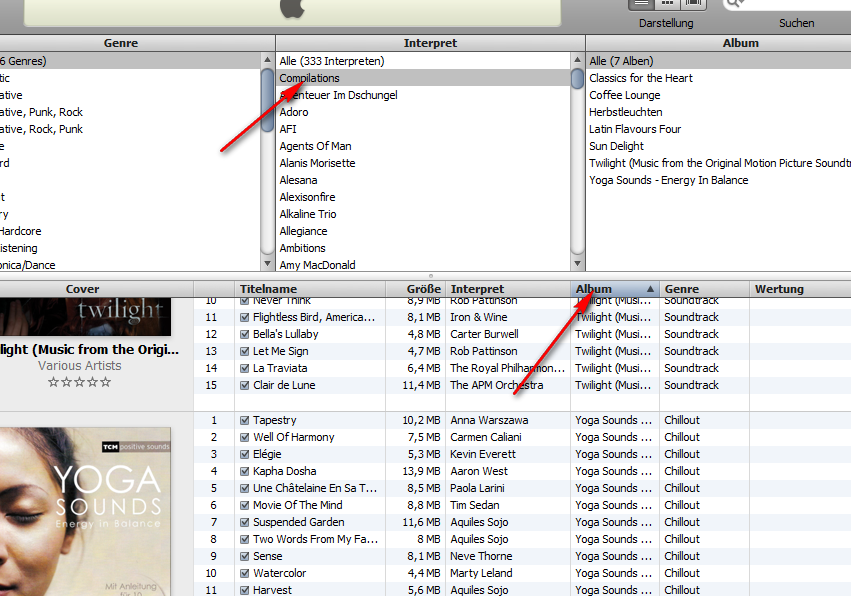Screen dimensions: 851x596
Task: Select album "Classics for the Heart"
Action: click(x=719, y=78)
